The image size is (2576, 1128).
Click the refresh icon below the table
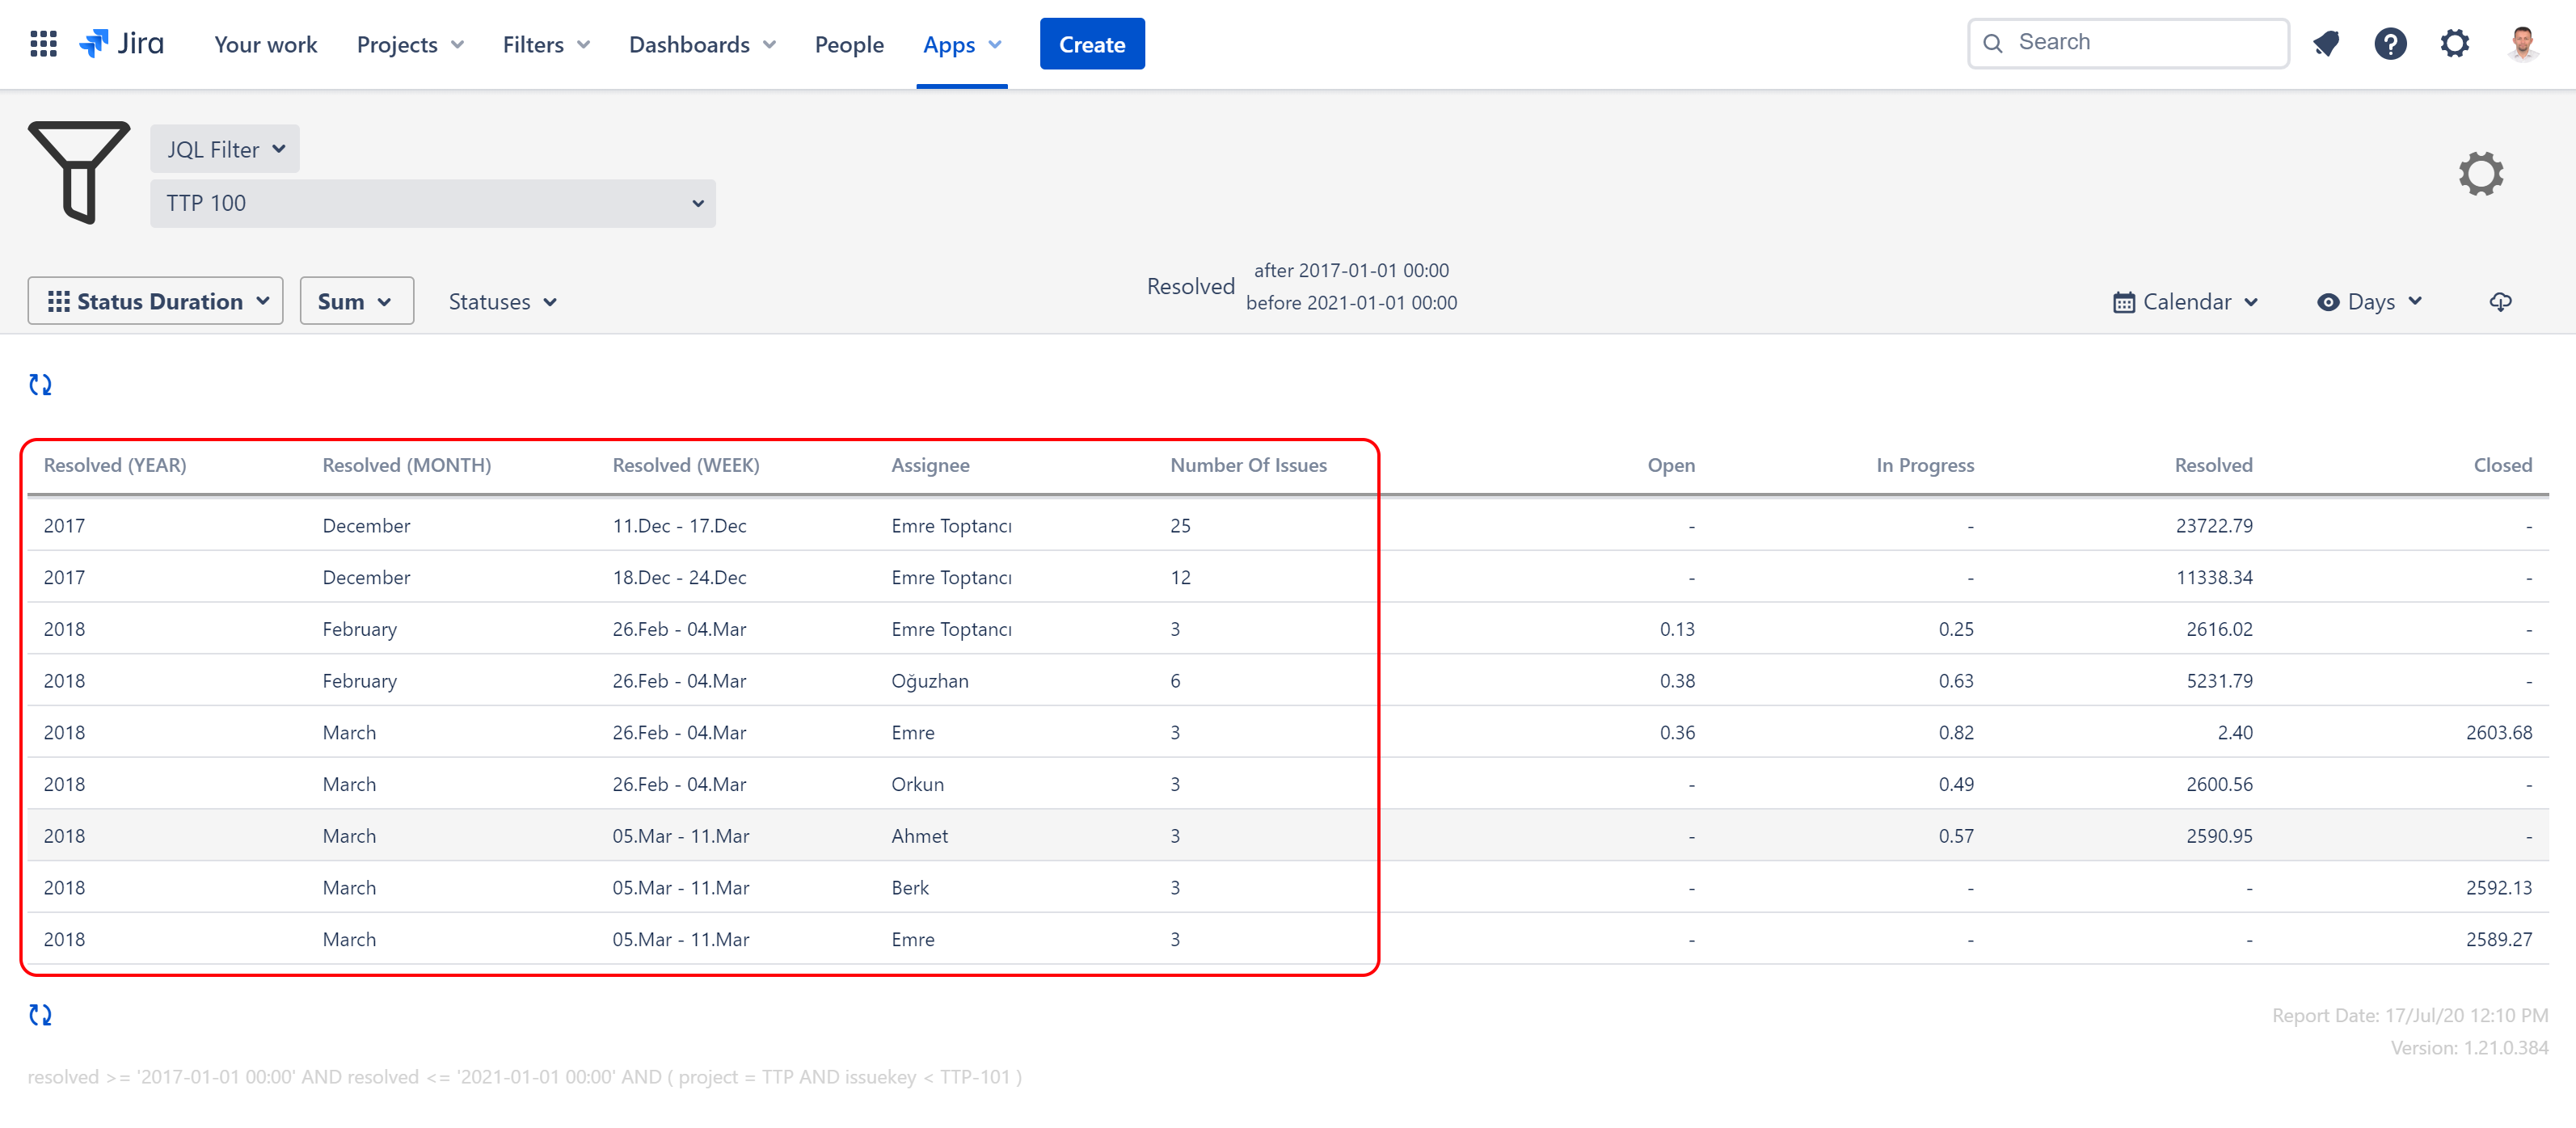click(x=40, y=1015)
